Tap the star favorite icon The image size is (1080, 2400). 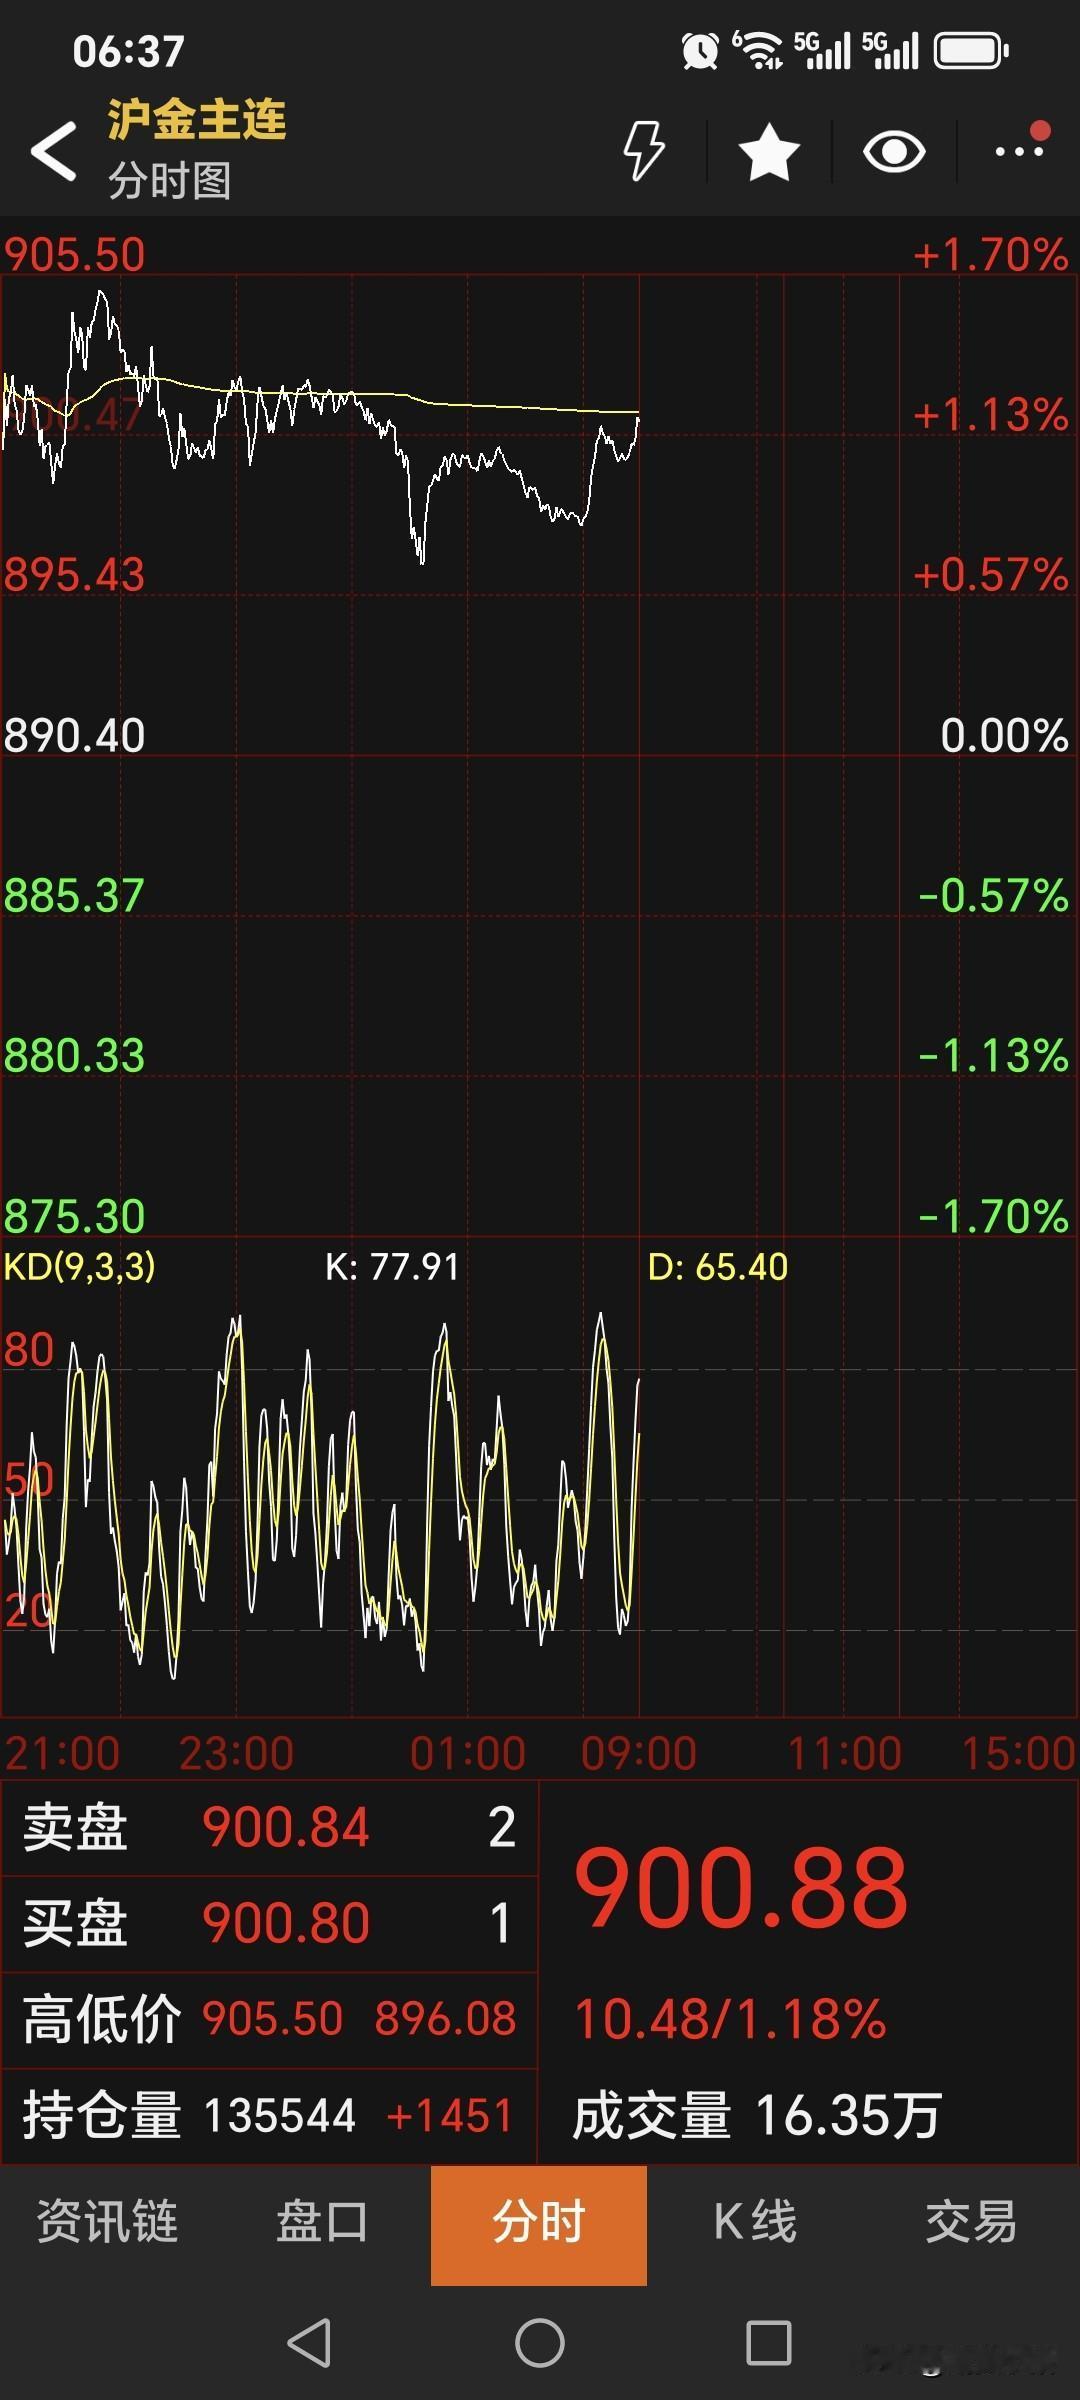769,152
